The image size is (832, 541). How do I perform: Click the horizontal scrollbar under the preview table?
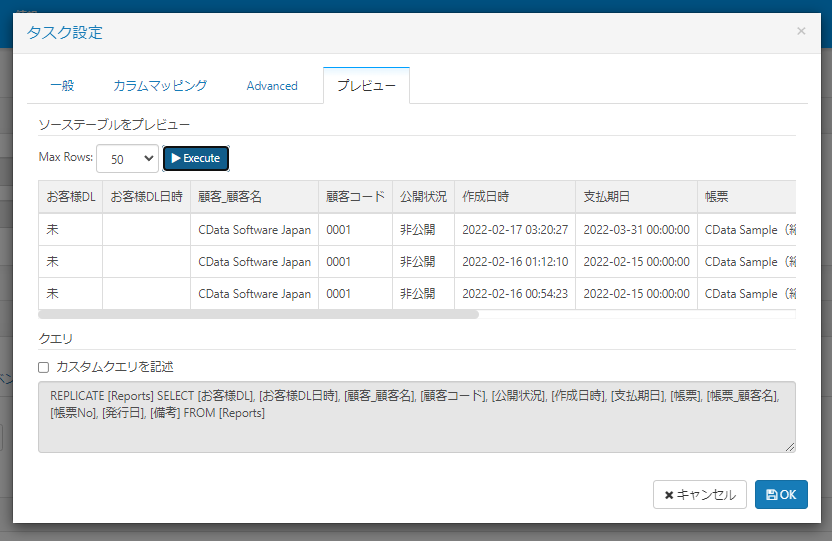point(258,315)
